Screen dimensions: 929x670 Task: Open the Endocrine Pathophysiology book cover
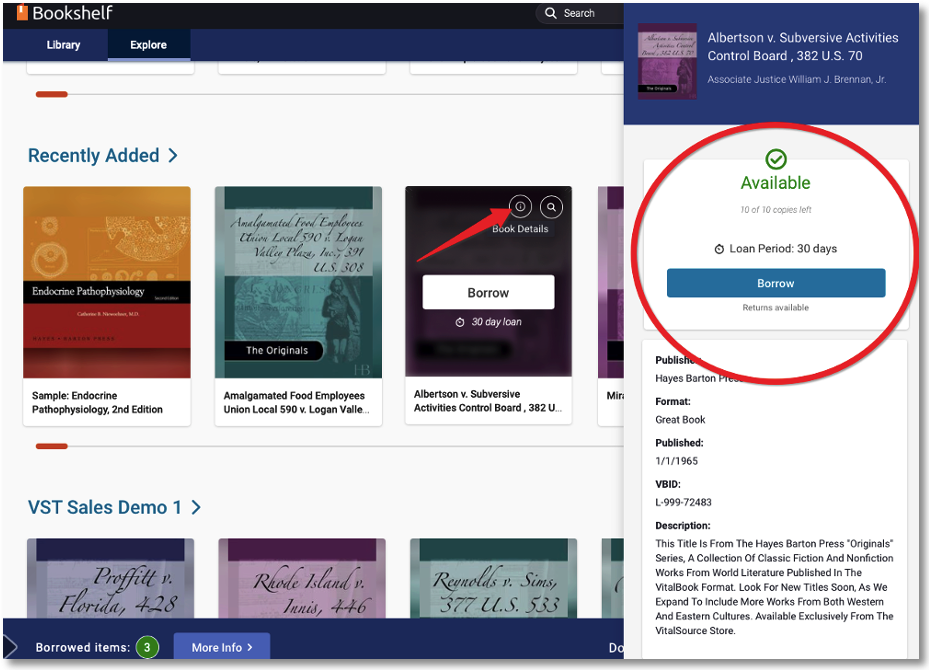tap(107, 282)
